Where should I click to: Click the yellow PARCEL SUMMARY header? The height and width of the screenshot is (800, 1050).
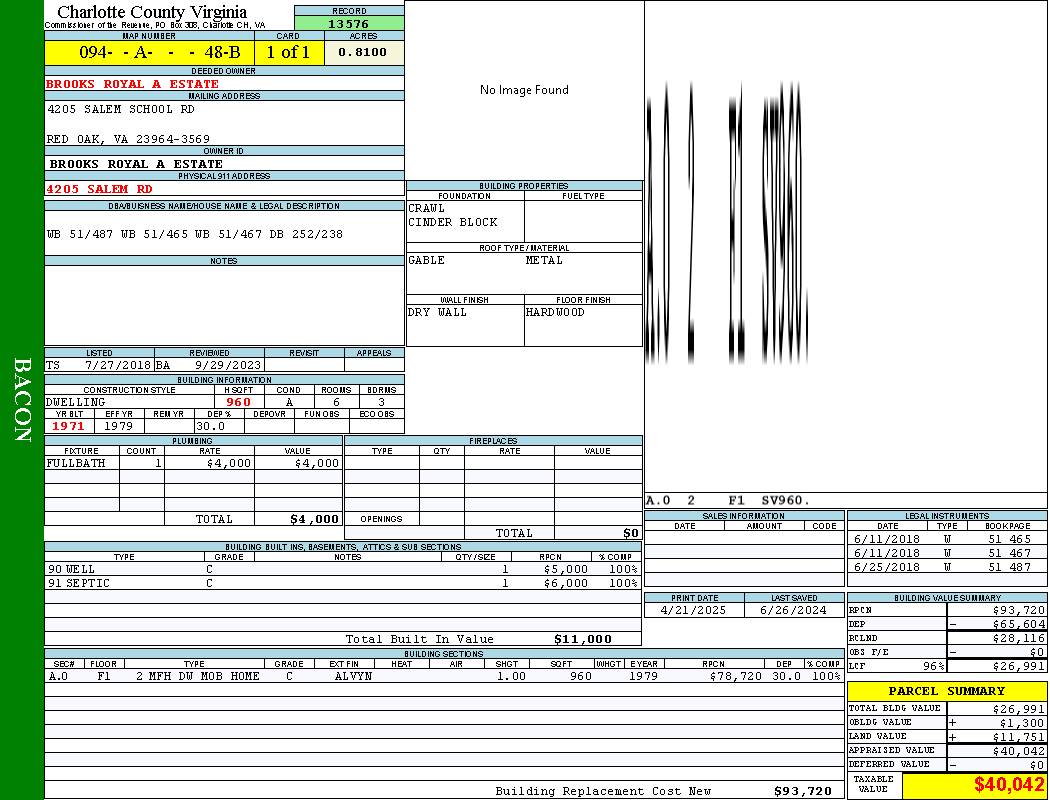pos(946,691)
